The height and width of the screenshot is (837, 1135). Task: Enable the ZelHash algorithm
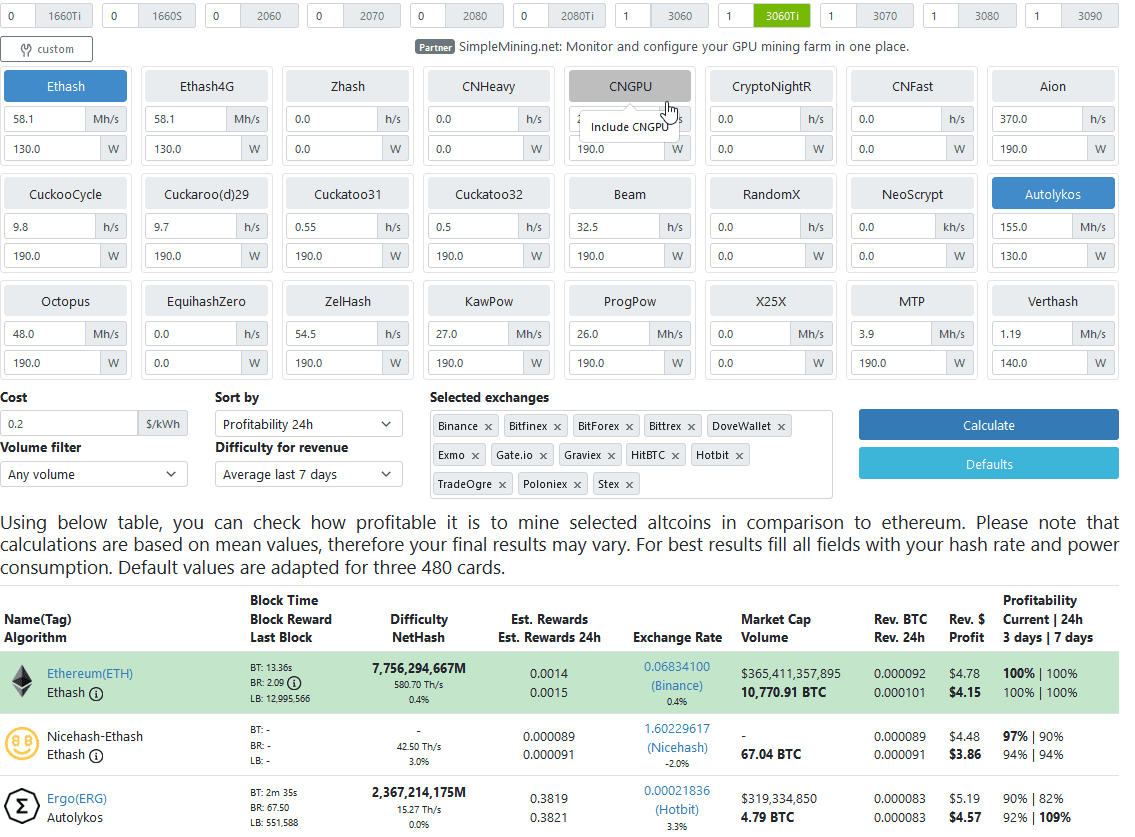347,301
